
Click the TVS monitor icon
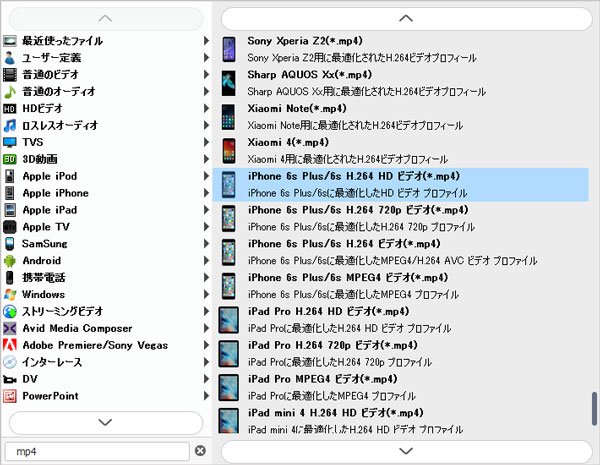[x=10, y=142]
